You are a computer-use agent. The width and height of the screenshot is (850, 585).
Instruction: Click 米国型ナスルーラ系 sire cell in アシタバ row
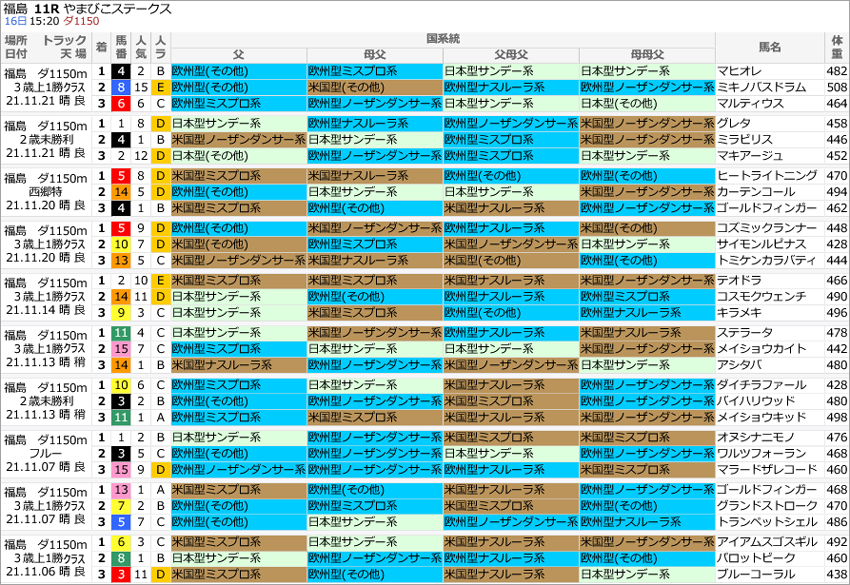[239, 365]
